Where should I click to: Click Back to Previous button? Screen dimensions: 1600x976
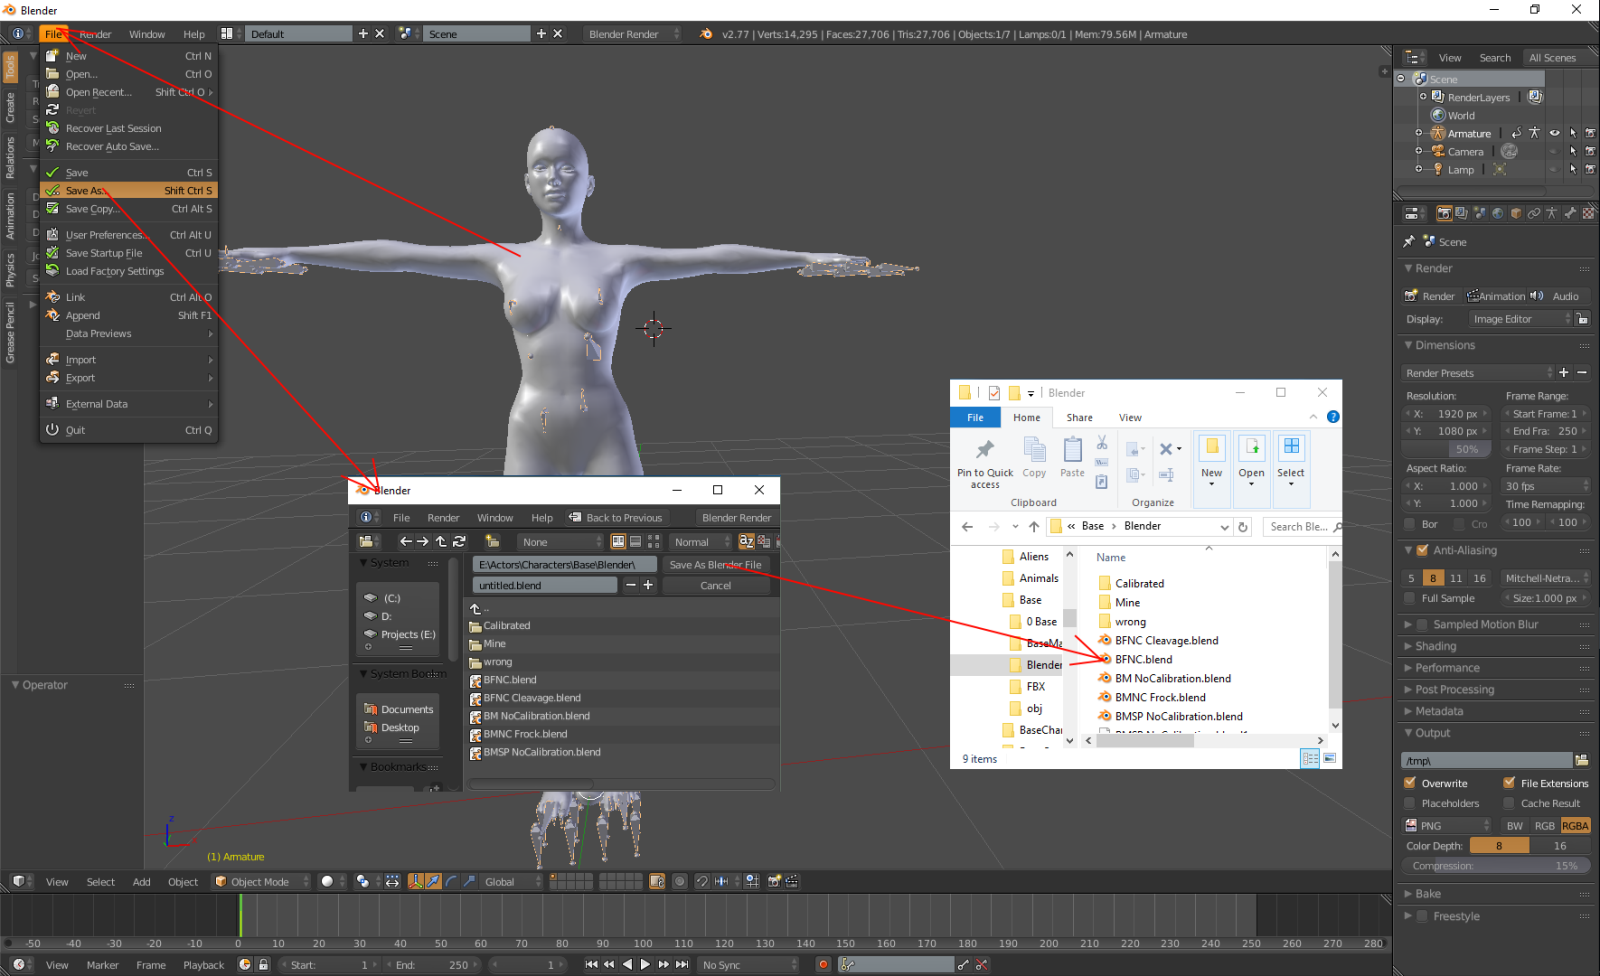tap(616, 517)
